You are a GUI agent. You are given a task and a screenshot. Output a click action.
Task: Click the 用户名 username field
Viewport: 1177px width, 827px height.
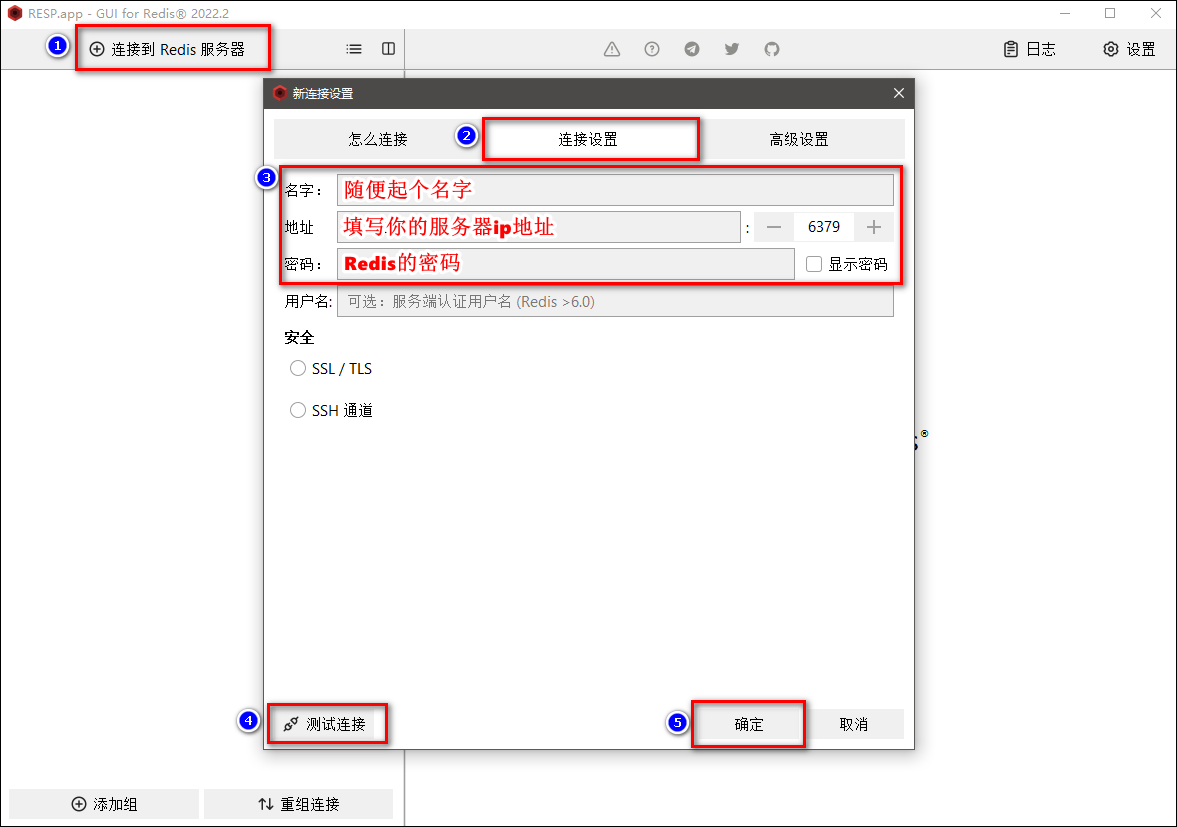(615, 302)
